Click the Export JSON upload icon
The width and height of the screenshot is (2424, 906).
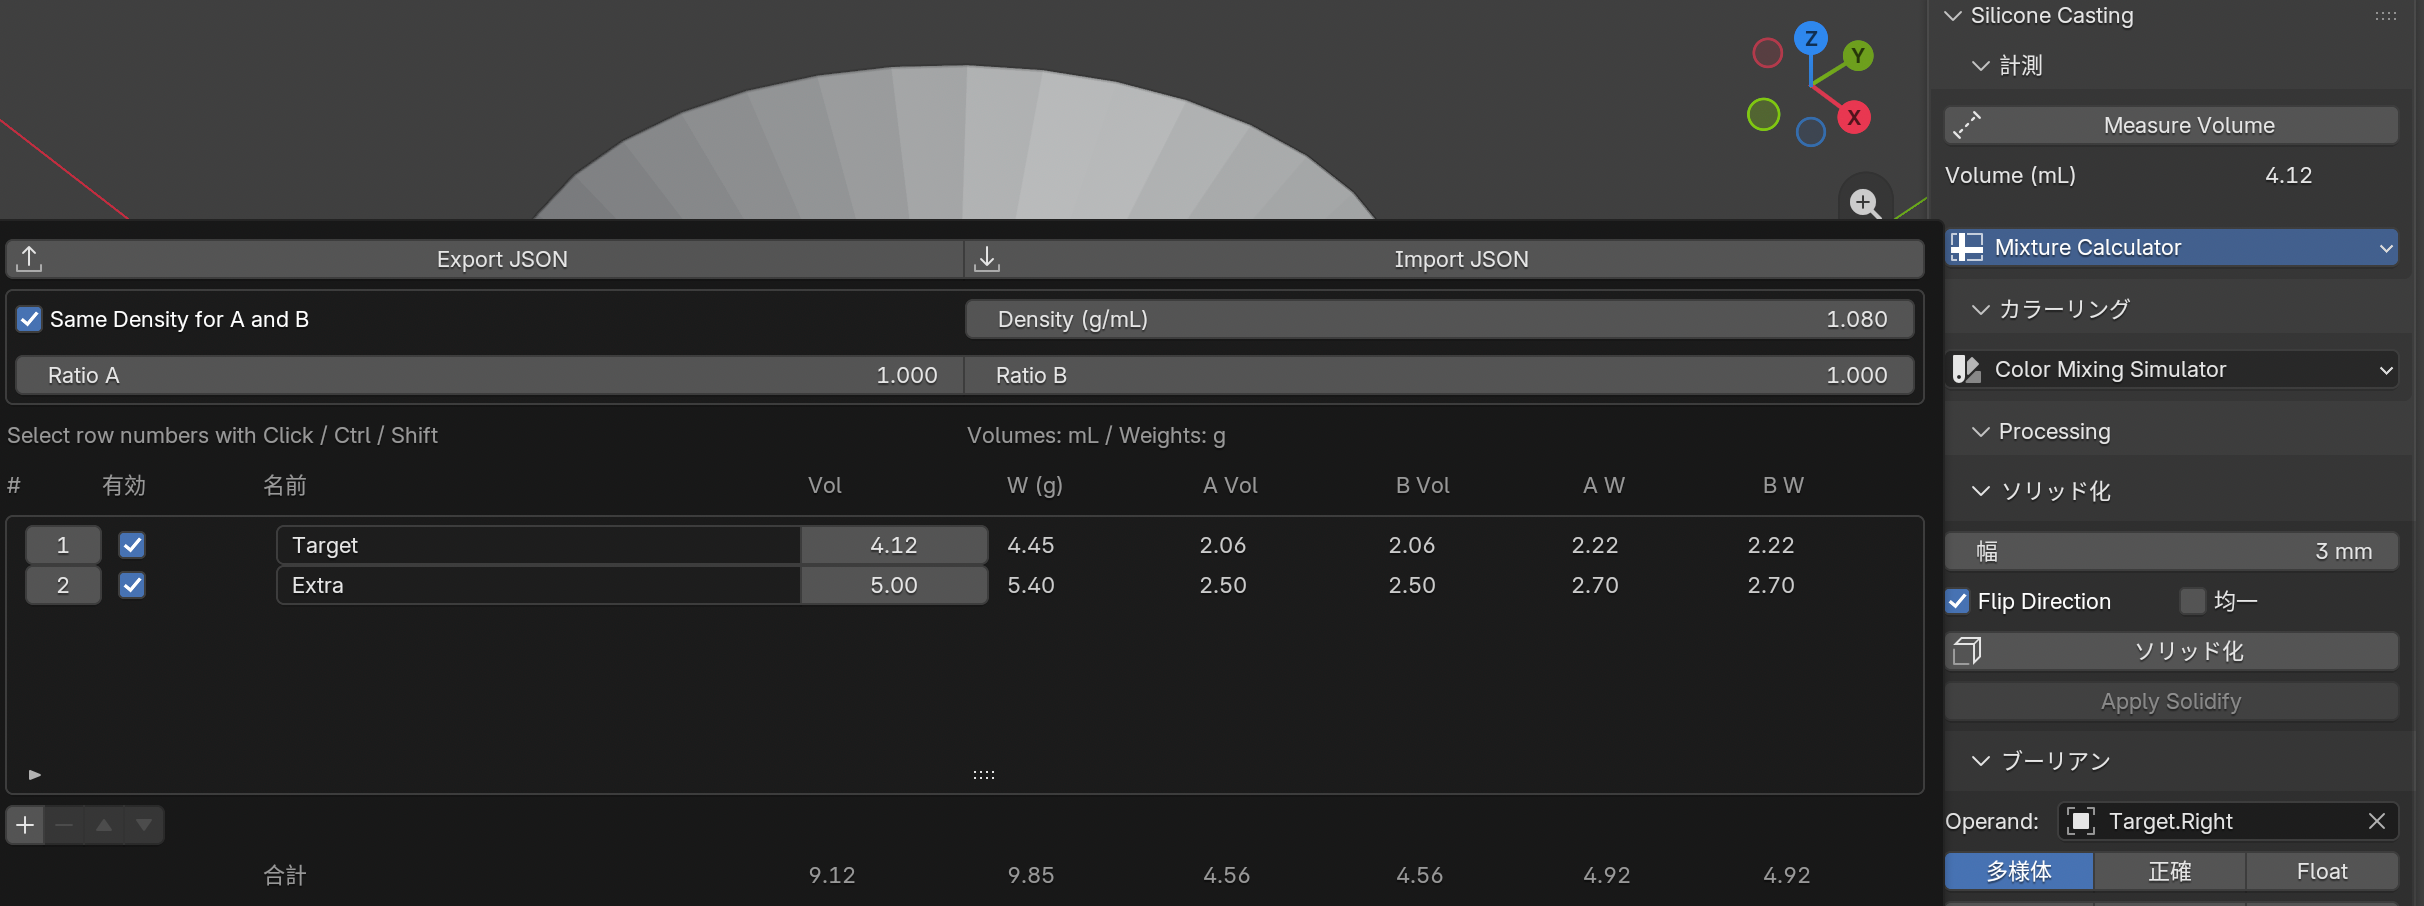pos(30,259)
